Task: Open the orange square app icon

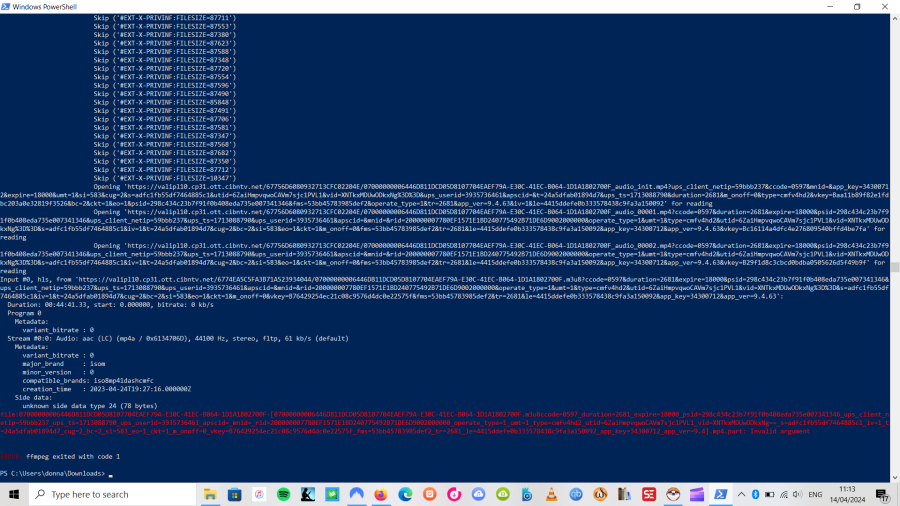Action: tap(429, 494)
